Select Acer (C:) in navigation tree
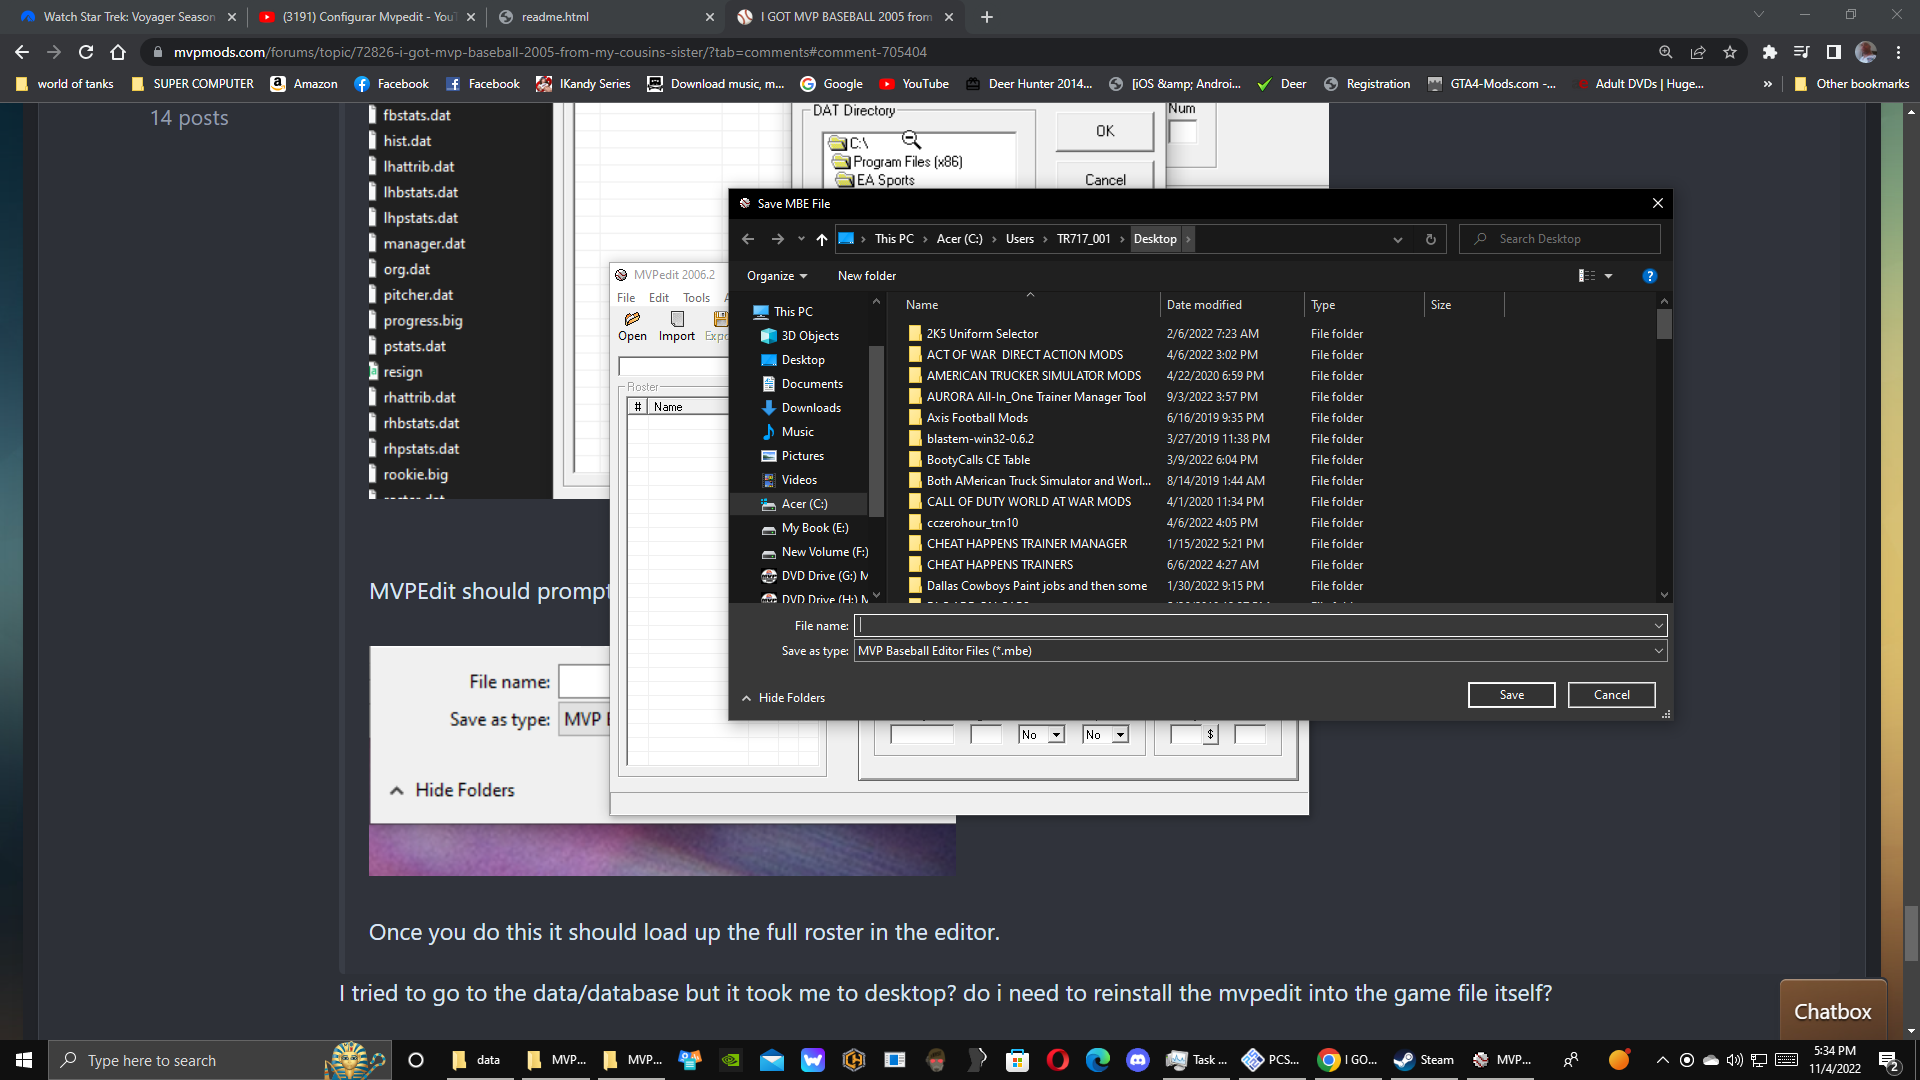Viewport: 1920px width, 1080px height. point(804,504)
